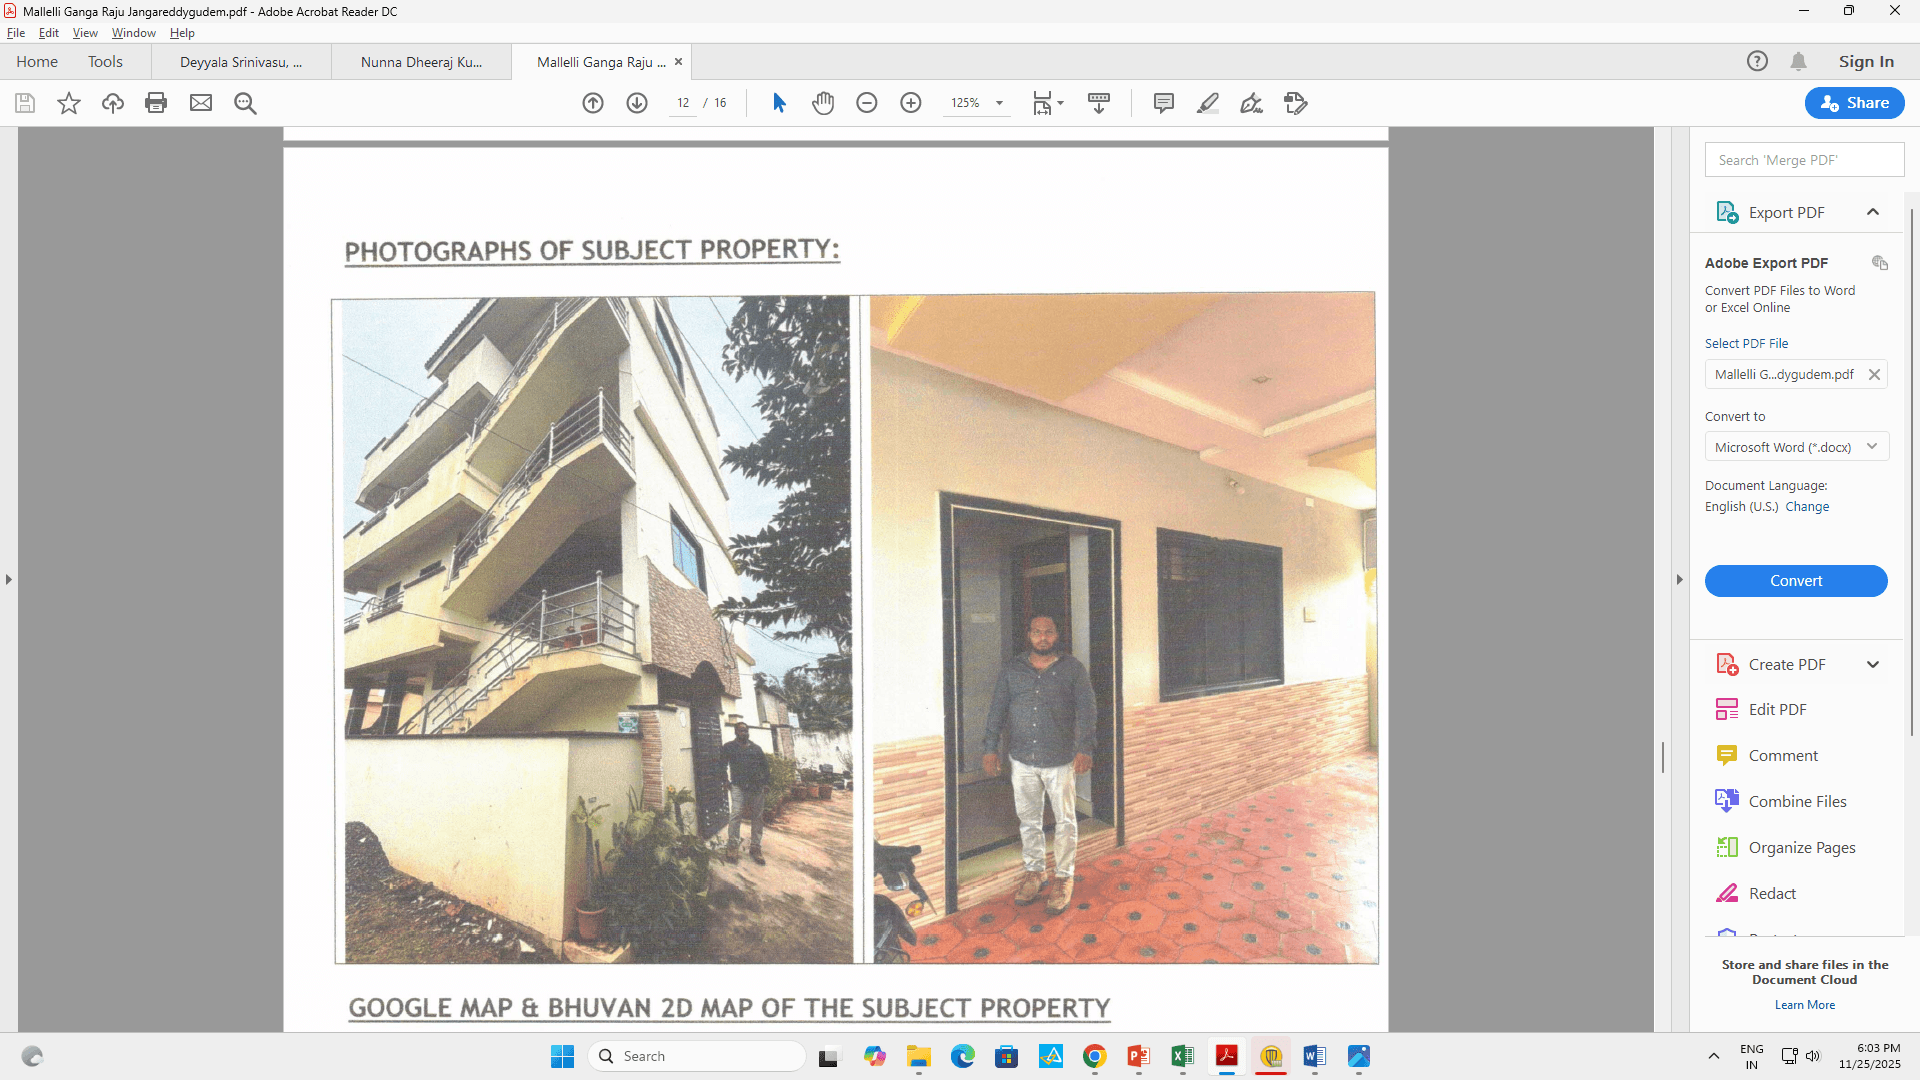The image size is (1920, 1080).
Task: Click the blue Convert button
Action: (1796, 581)
